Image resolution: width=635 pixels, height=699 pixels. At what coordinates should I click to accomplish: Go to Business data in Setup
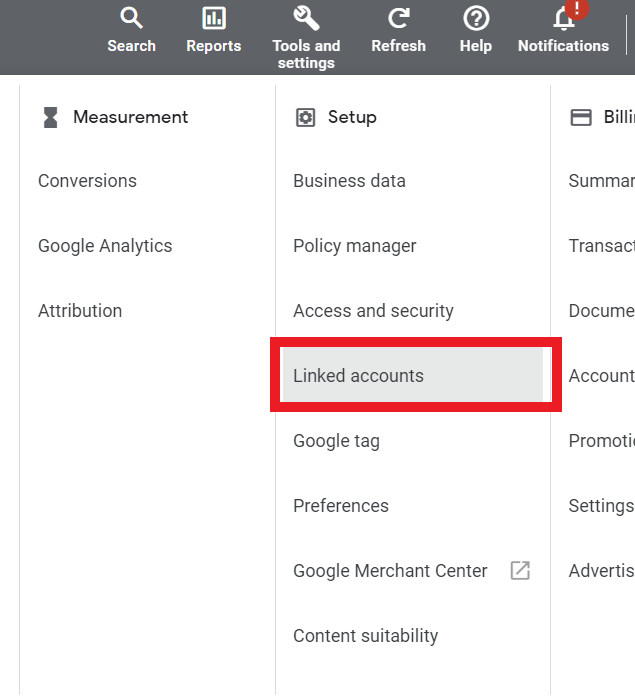pos(349,181)
